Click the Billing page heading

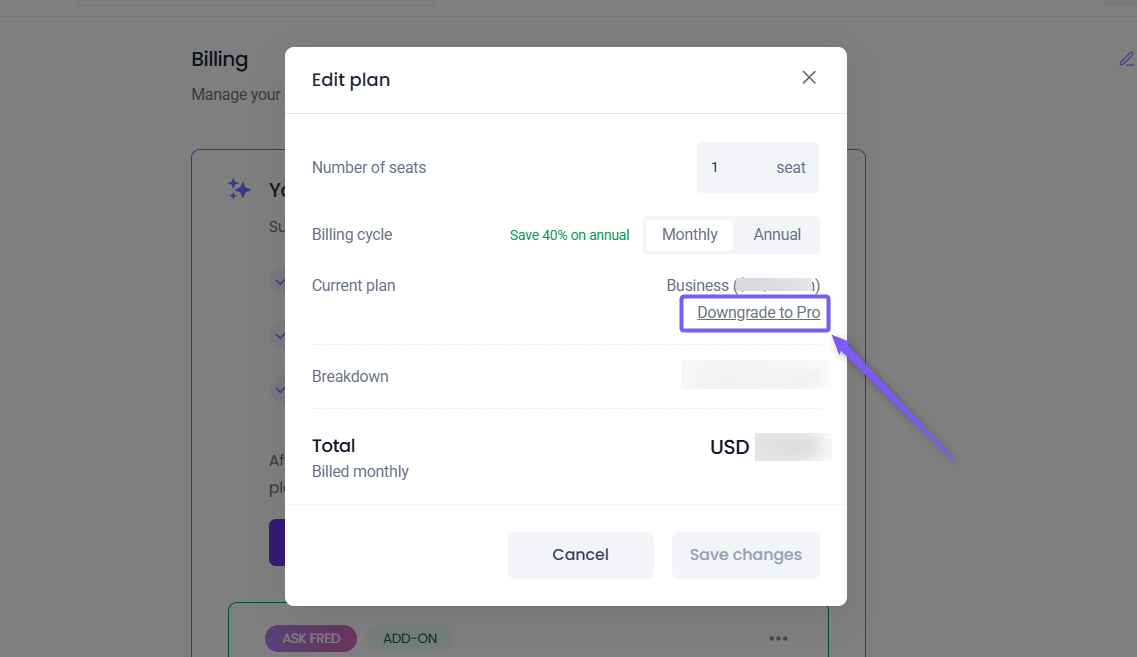[x=220, y=59]
